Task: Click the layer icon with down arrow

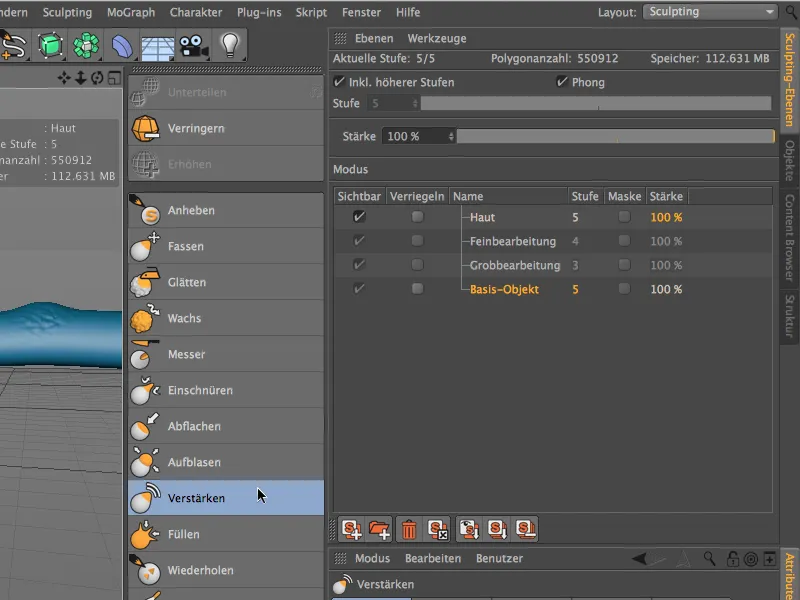Action: pos(497,530)
